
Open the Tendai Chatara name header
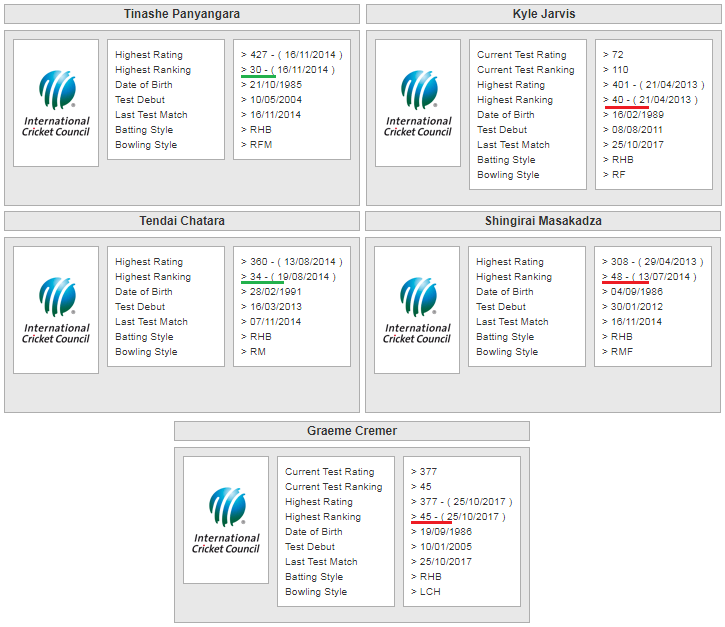point(182,221)
